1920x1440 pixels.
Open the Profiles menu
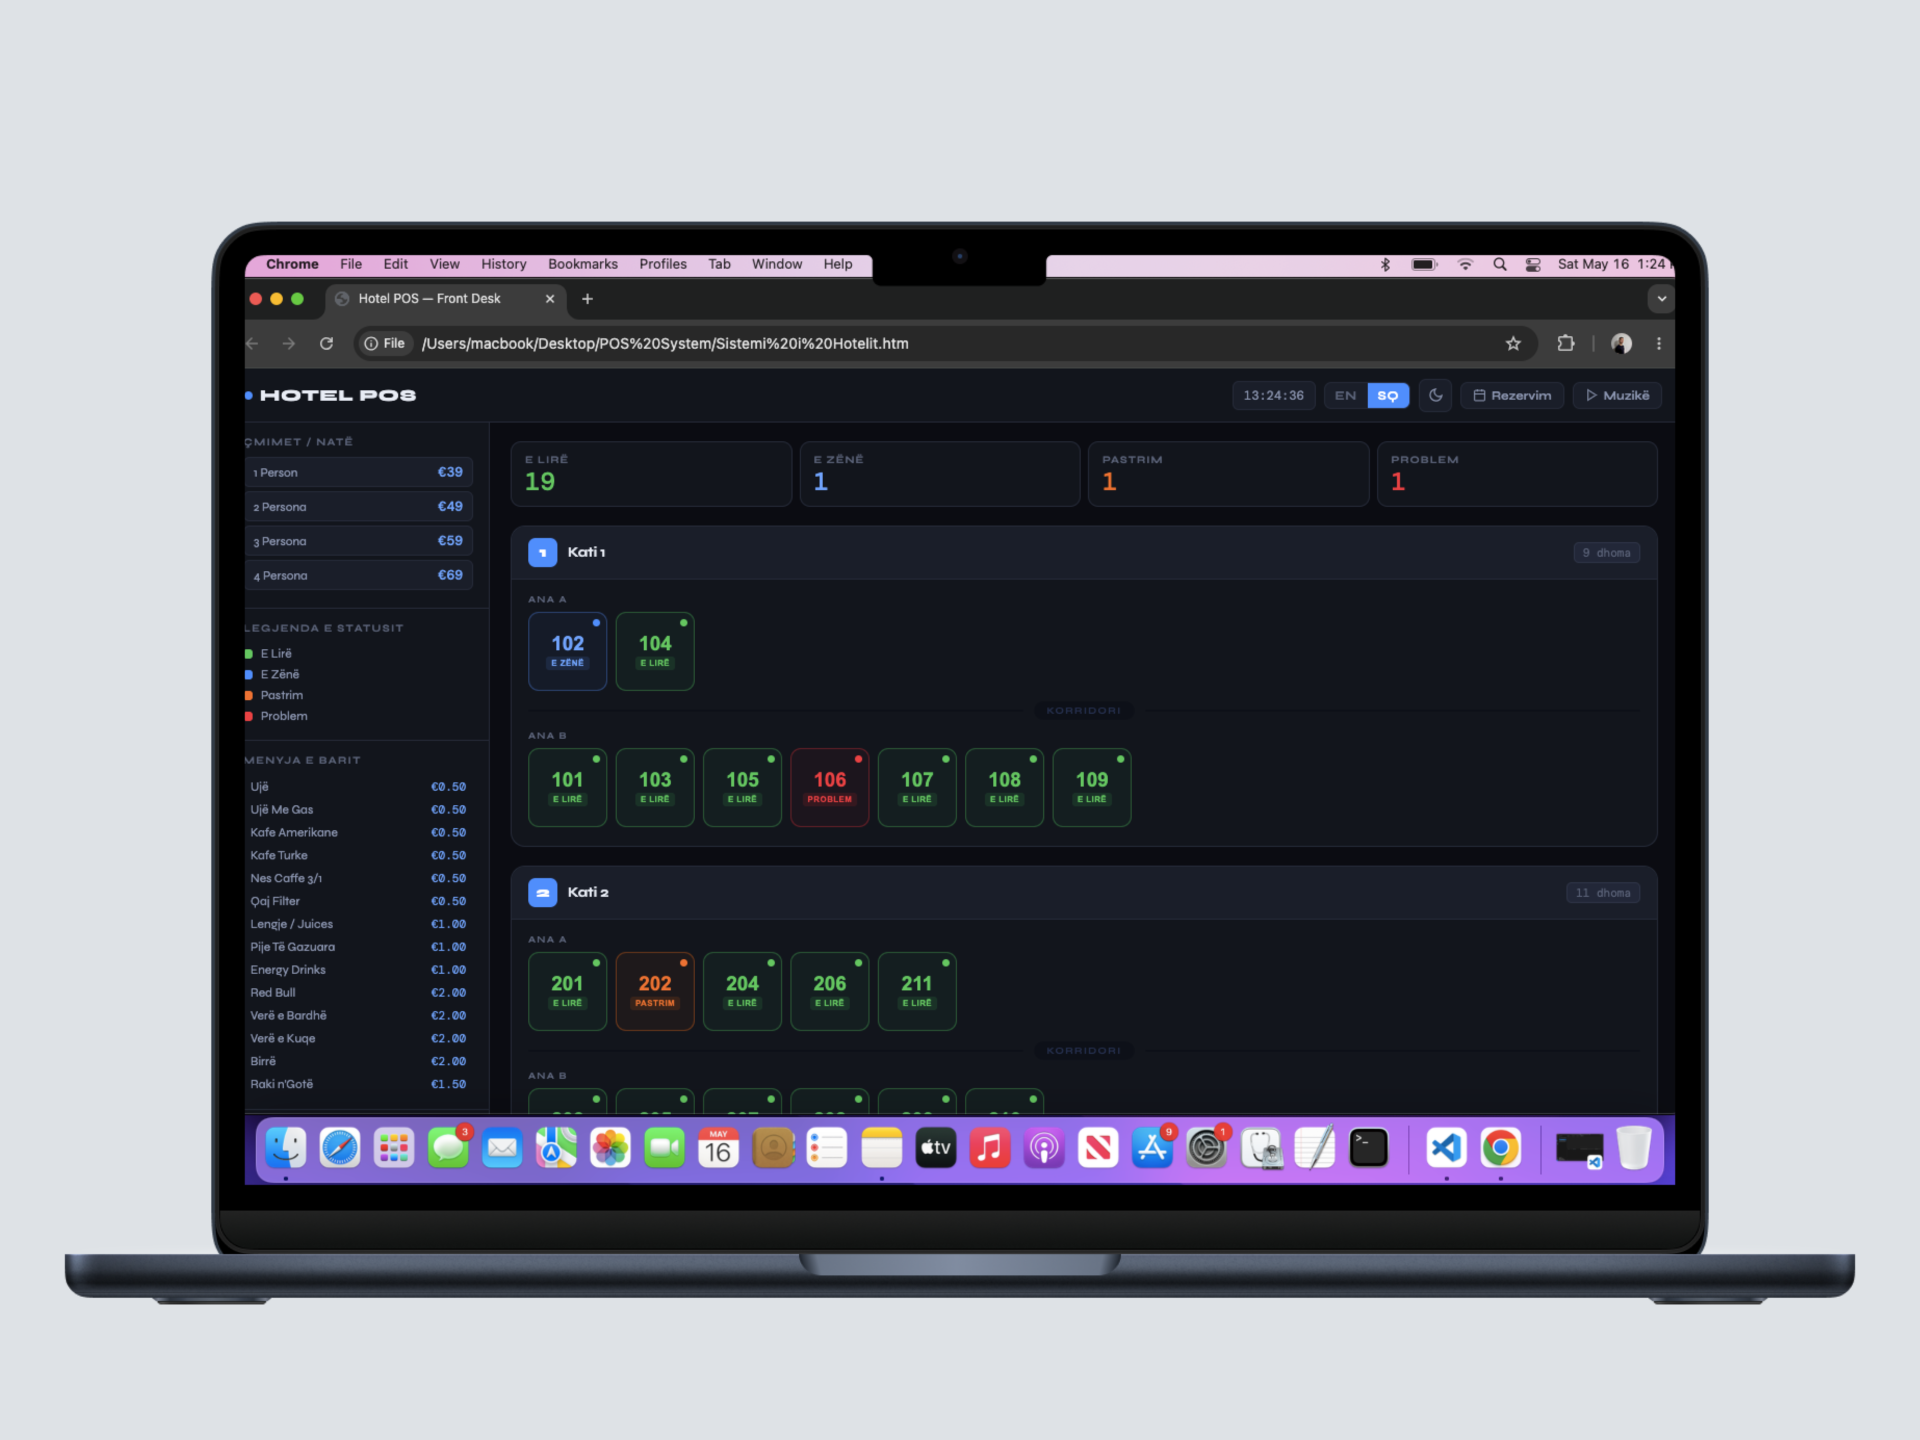pyautogui.click(x=663, y=264)
